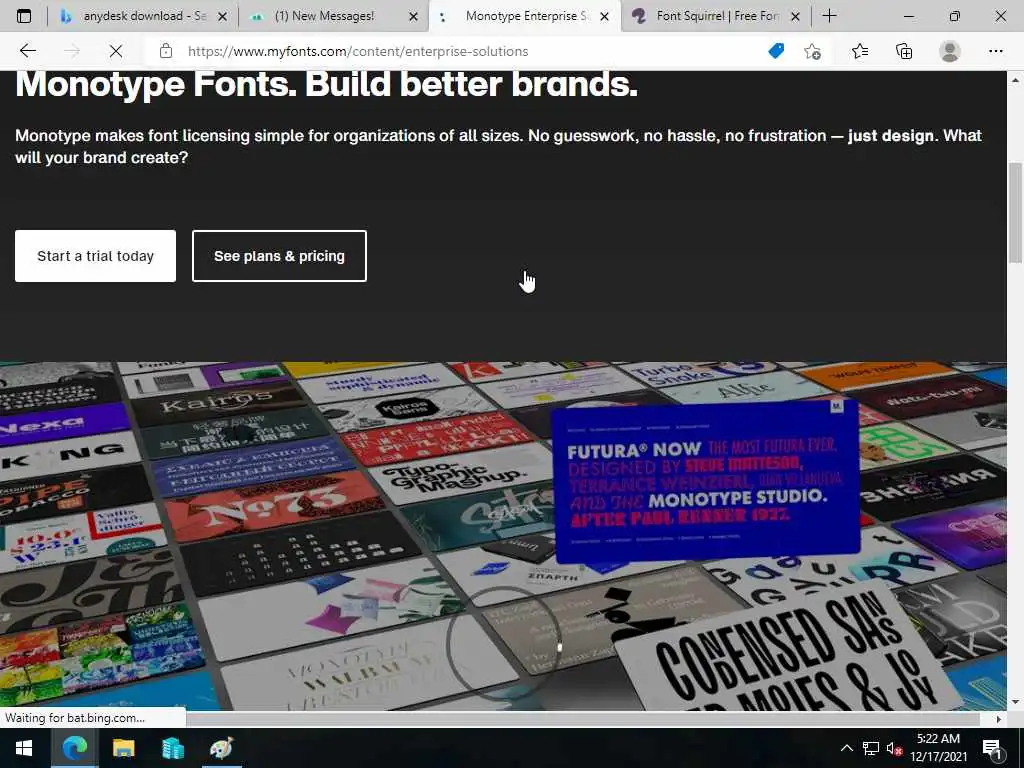Open network status tray icon

click(871, 748)
